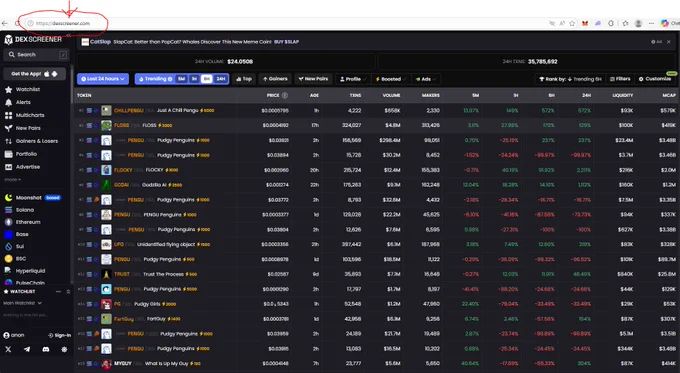Select Hyperliquid chain in sidebar
The width and height of the screenshot is (680, 373).
[x=25, y=271]
